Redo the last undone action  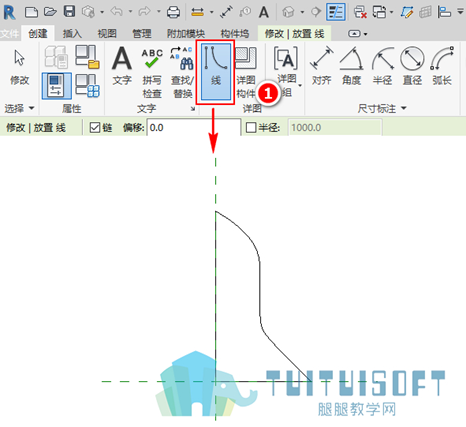pos(144,12)
